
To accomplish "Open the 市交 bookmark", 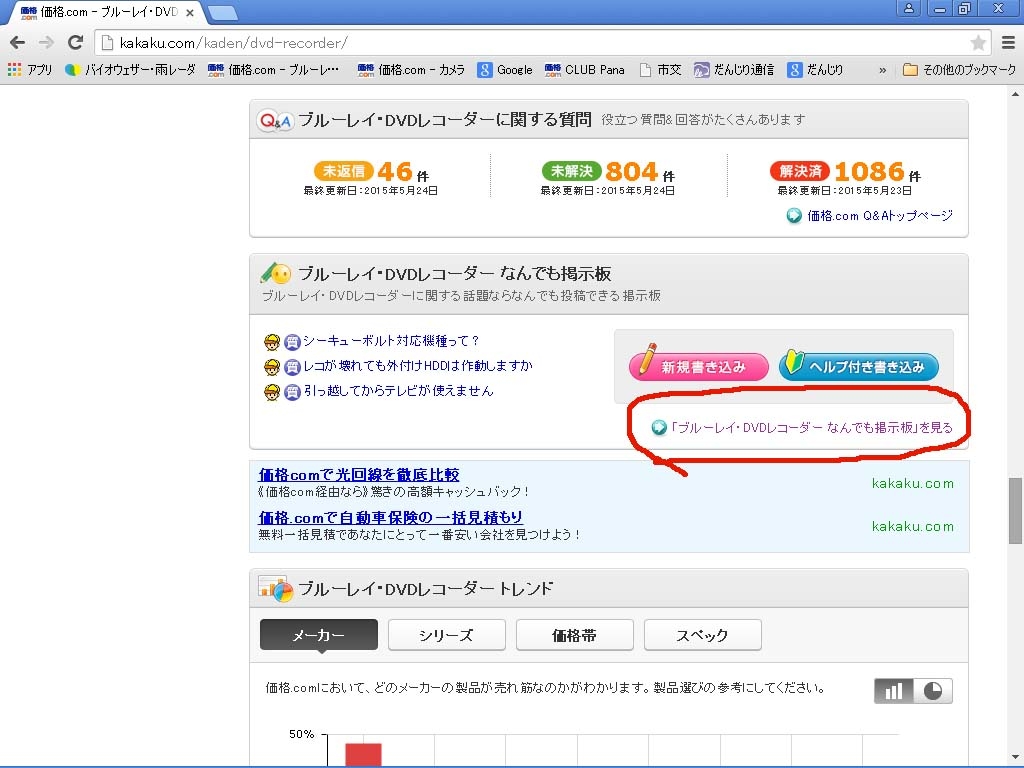I will [x=660, y=69].
